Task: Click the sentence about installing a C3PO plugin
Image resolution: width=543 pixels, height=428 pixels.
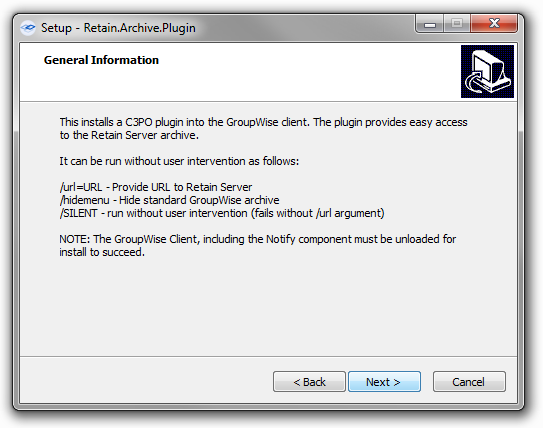Action: (x=263, y=128)
